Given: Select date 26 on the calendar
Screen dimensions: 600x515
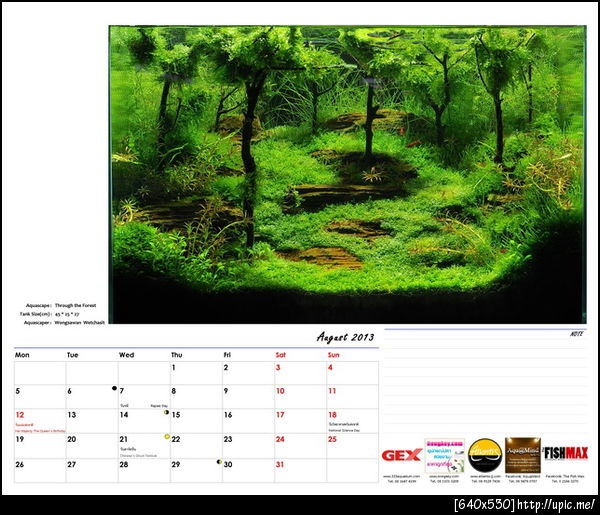Looking at the screenshot, I should (20, 465).
